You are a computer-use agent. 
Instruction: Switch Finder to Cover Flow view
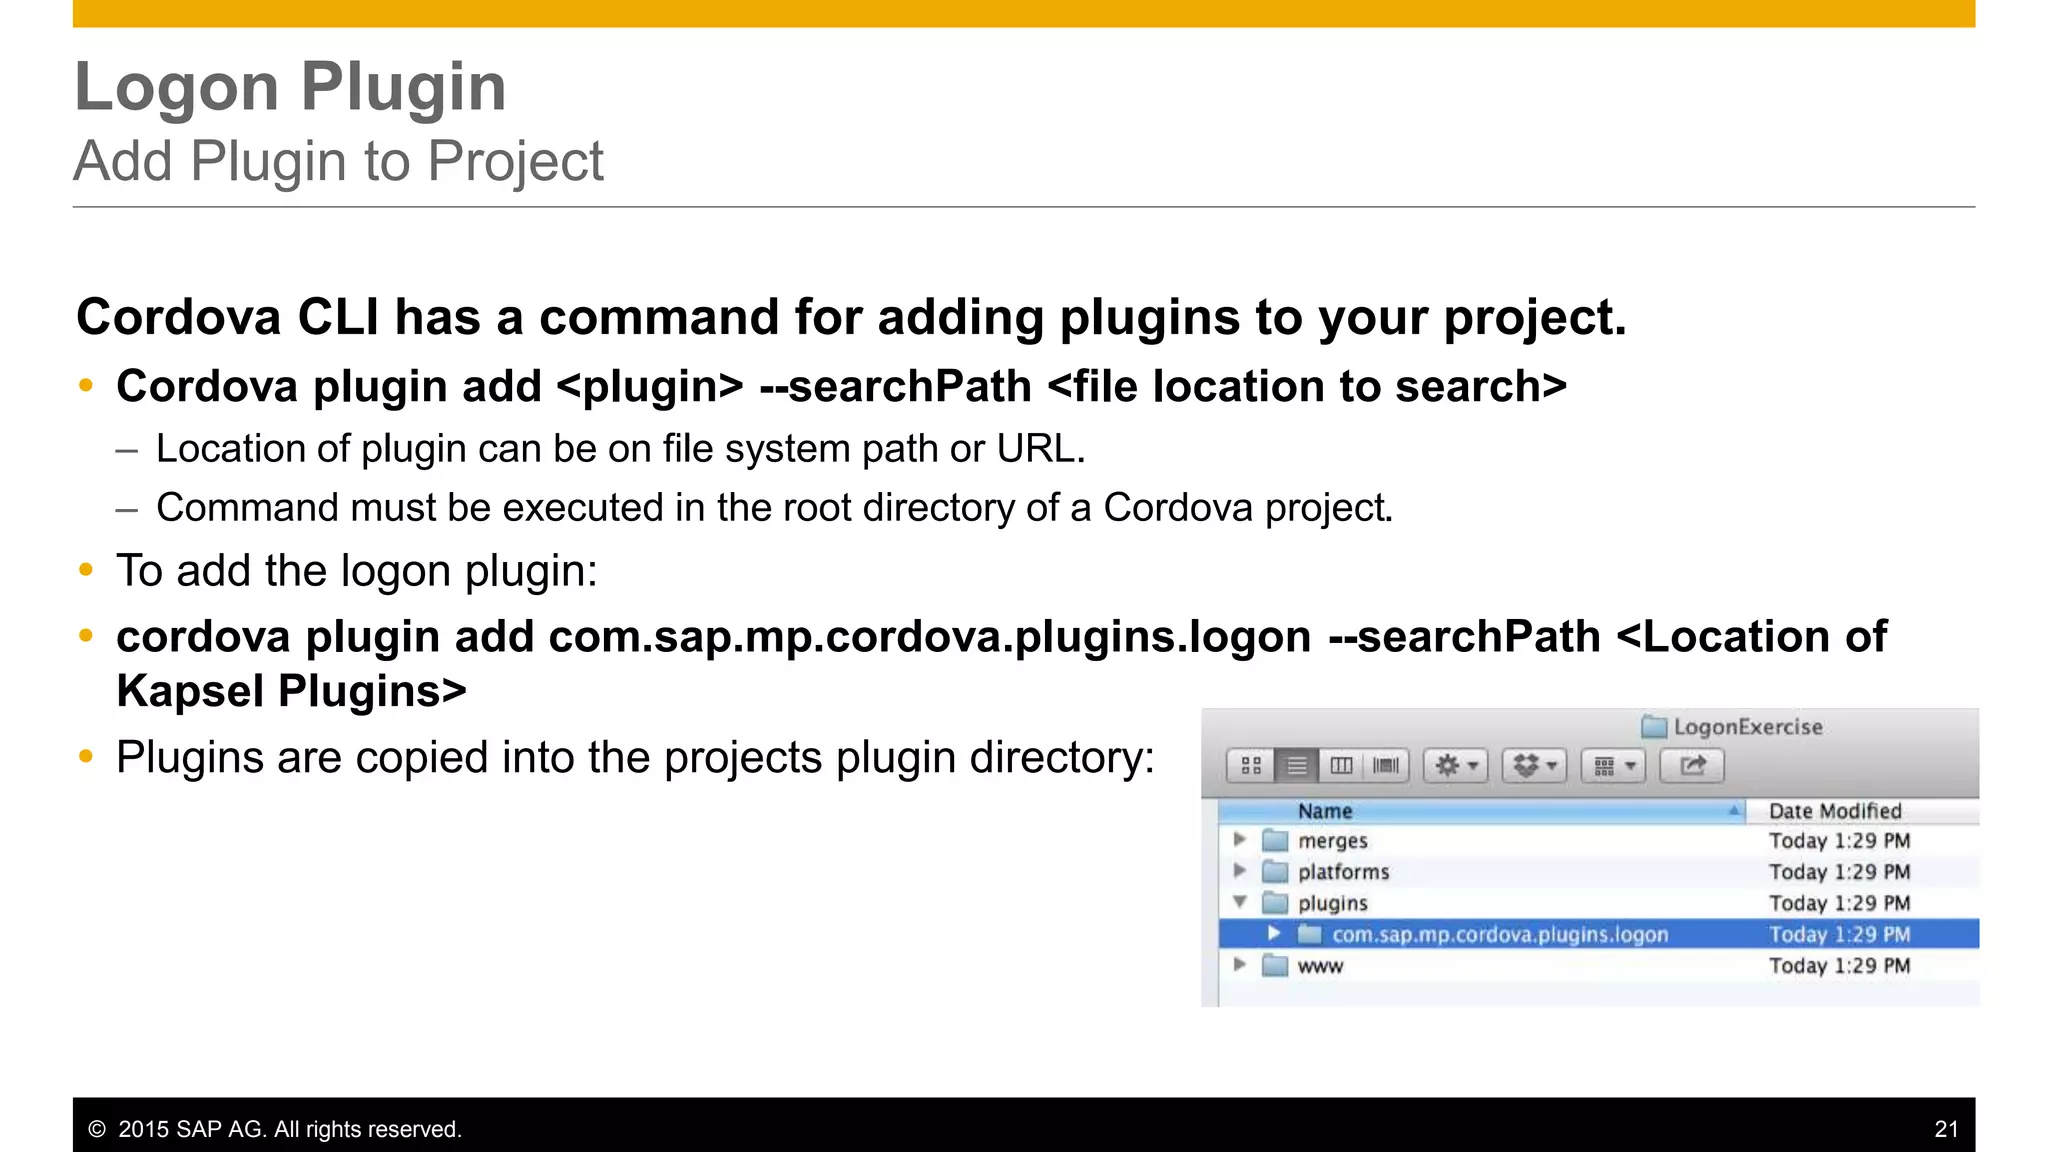[1386, 766]
